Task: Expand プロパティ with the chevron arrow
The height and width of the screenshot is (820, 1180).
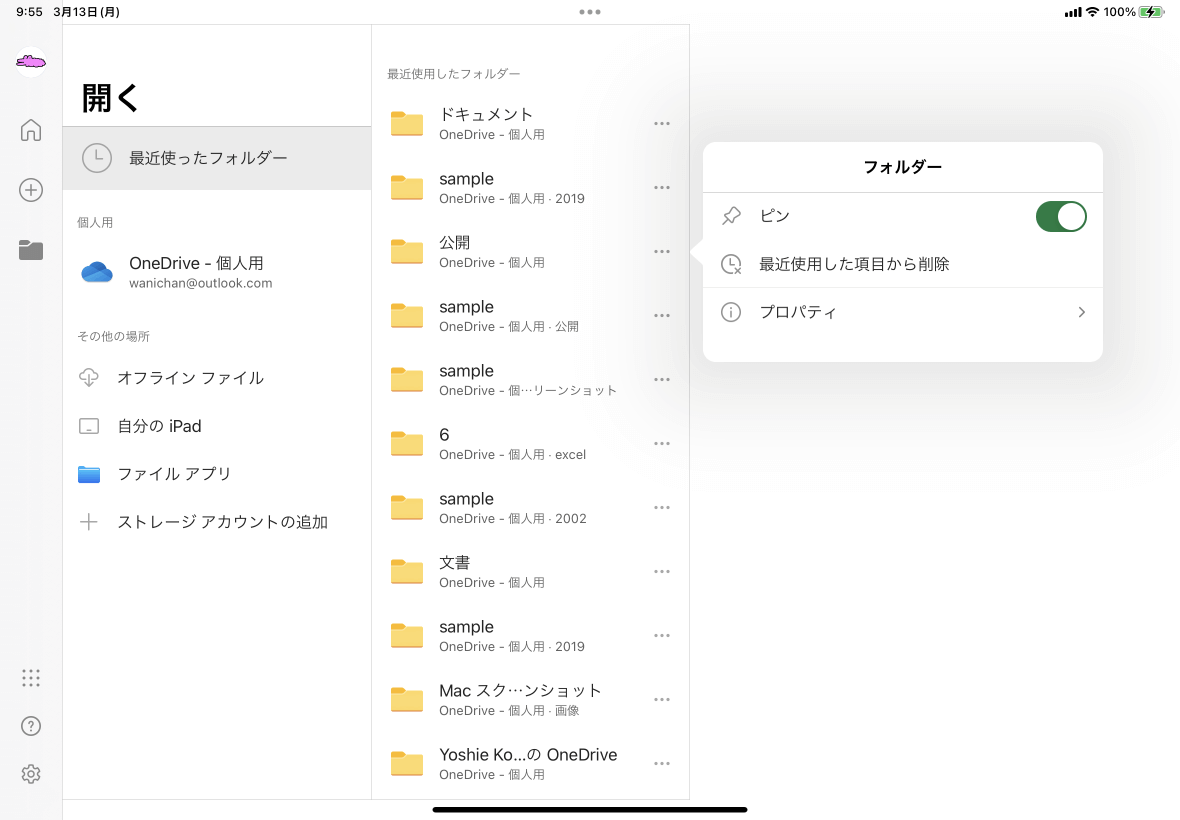Action: pos(1081,312)
